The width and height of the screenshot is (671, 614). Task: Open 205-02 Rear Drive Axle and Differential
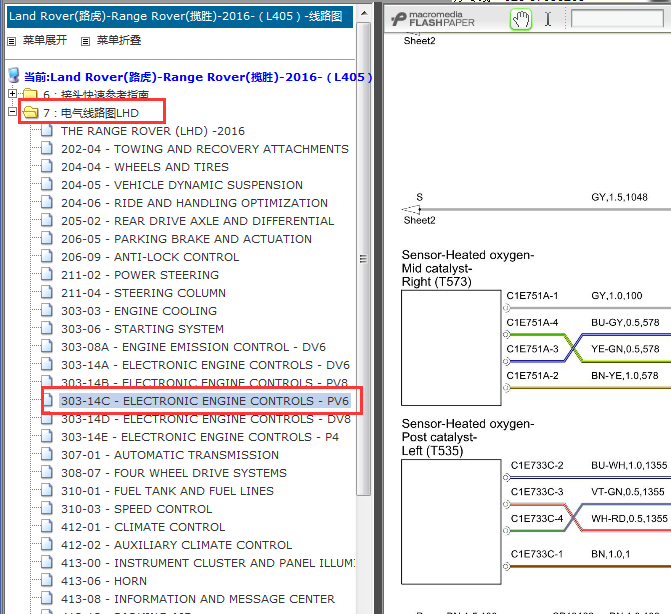pos(198,221)
